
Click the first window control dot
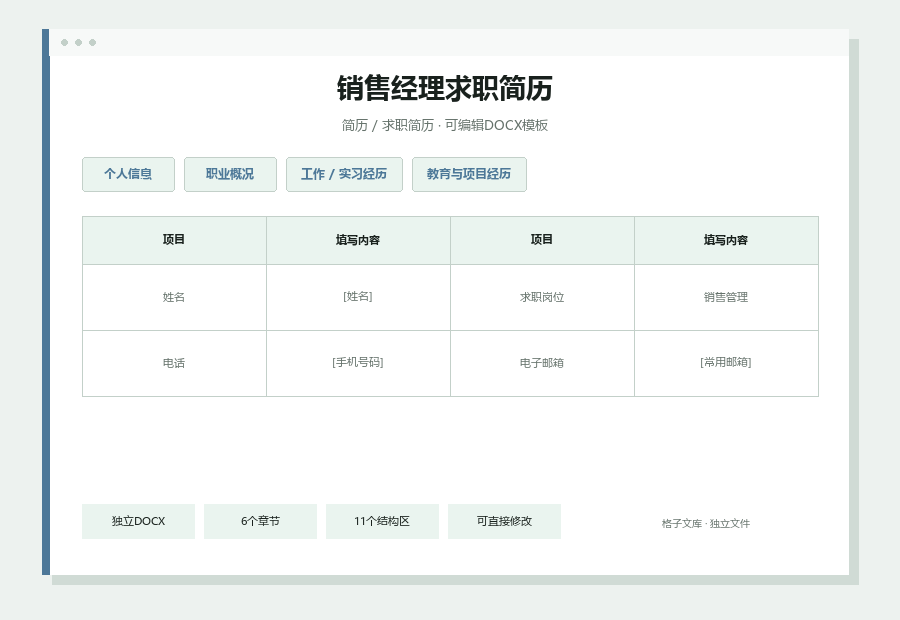point(64,42)
